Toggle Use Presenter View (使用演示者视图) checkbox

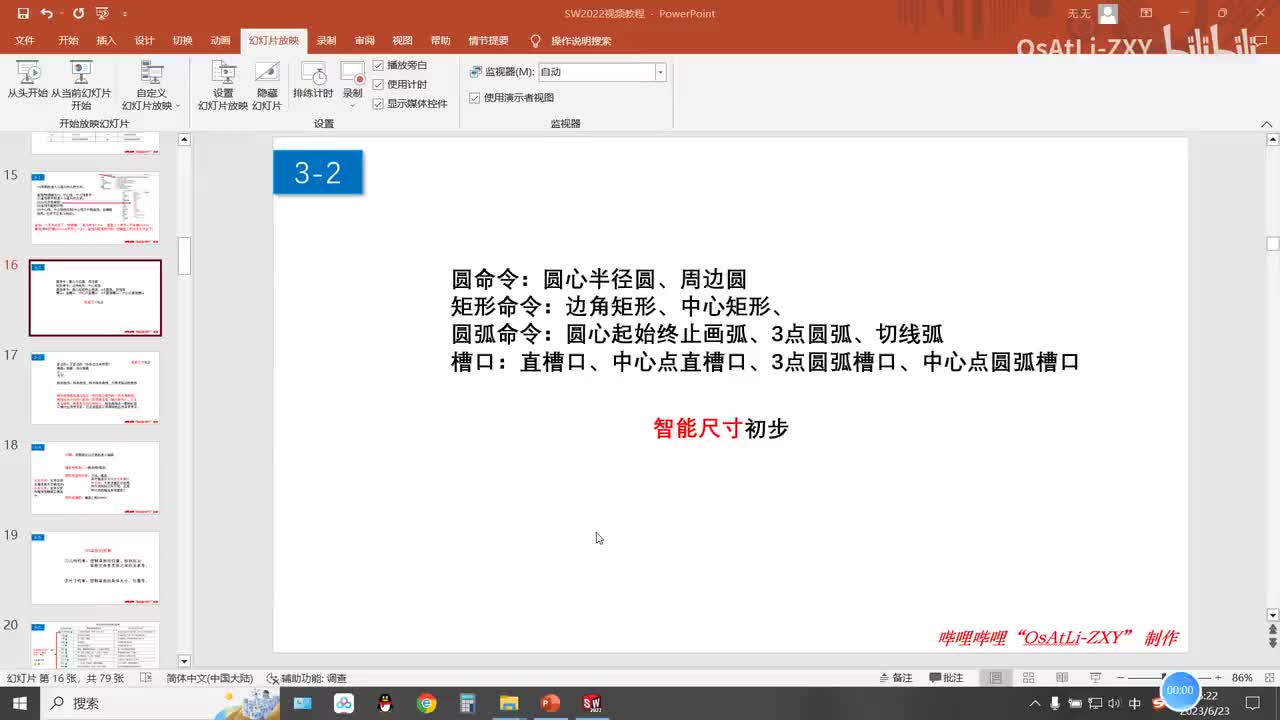pyautogui.click(x=512, y=98)
